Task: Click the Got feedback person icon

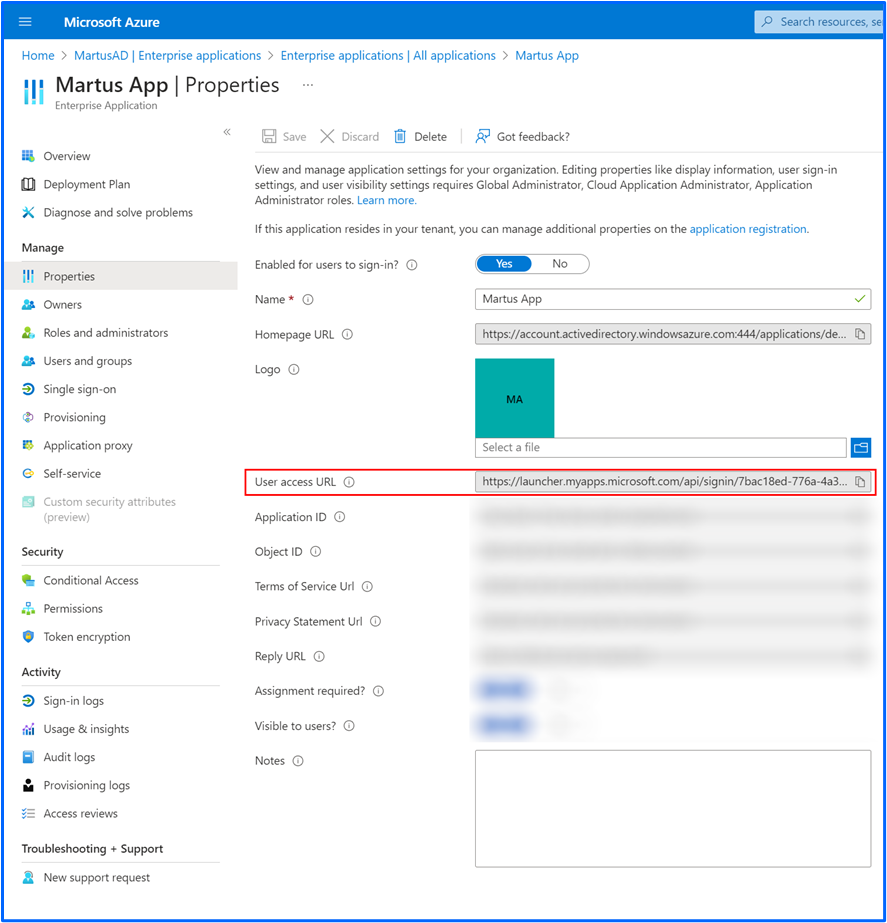Action: pyautogui.click(x=482, y=137)
